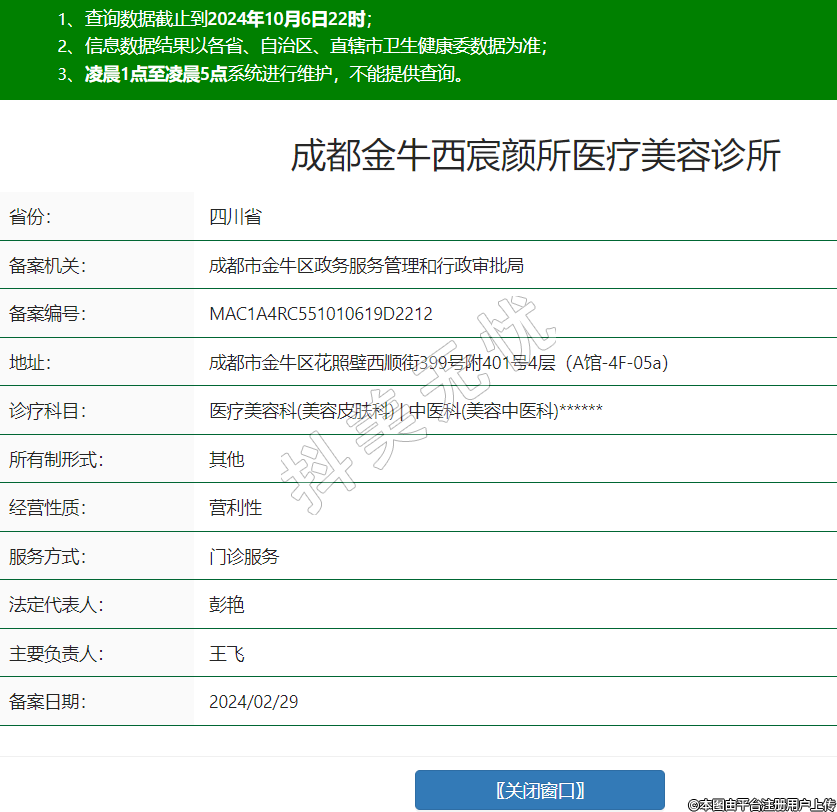The height and width of the screenshot is (812, 837).
Task: Click the notice about 查询数据截止 time
Action: [x=215, y=18]
